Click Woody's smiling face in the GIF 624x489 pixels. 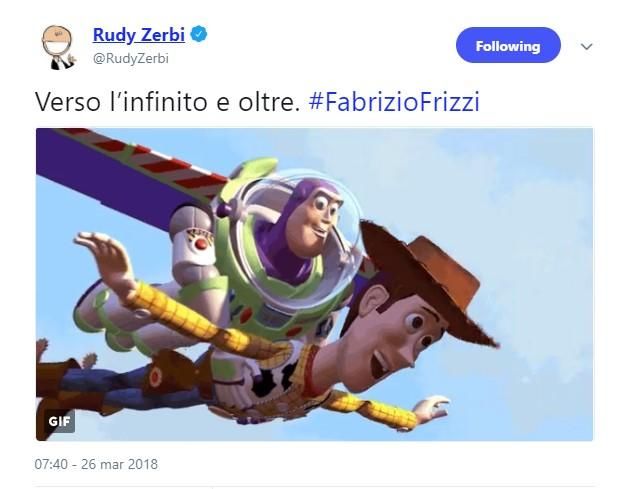402,338
